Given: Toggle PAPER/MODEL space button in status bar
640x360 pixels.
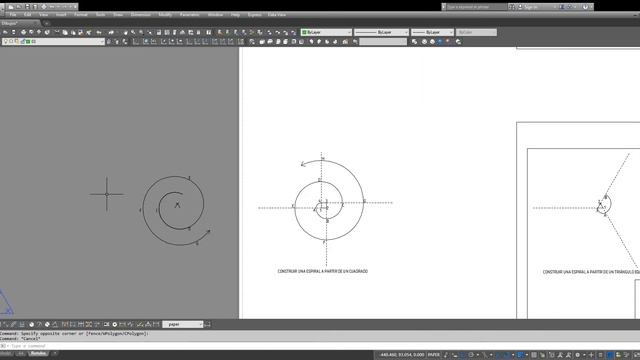Looking at the screenshot, I should tap(433, 355).
